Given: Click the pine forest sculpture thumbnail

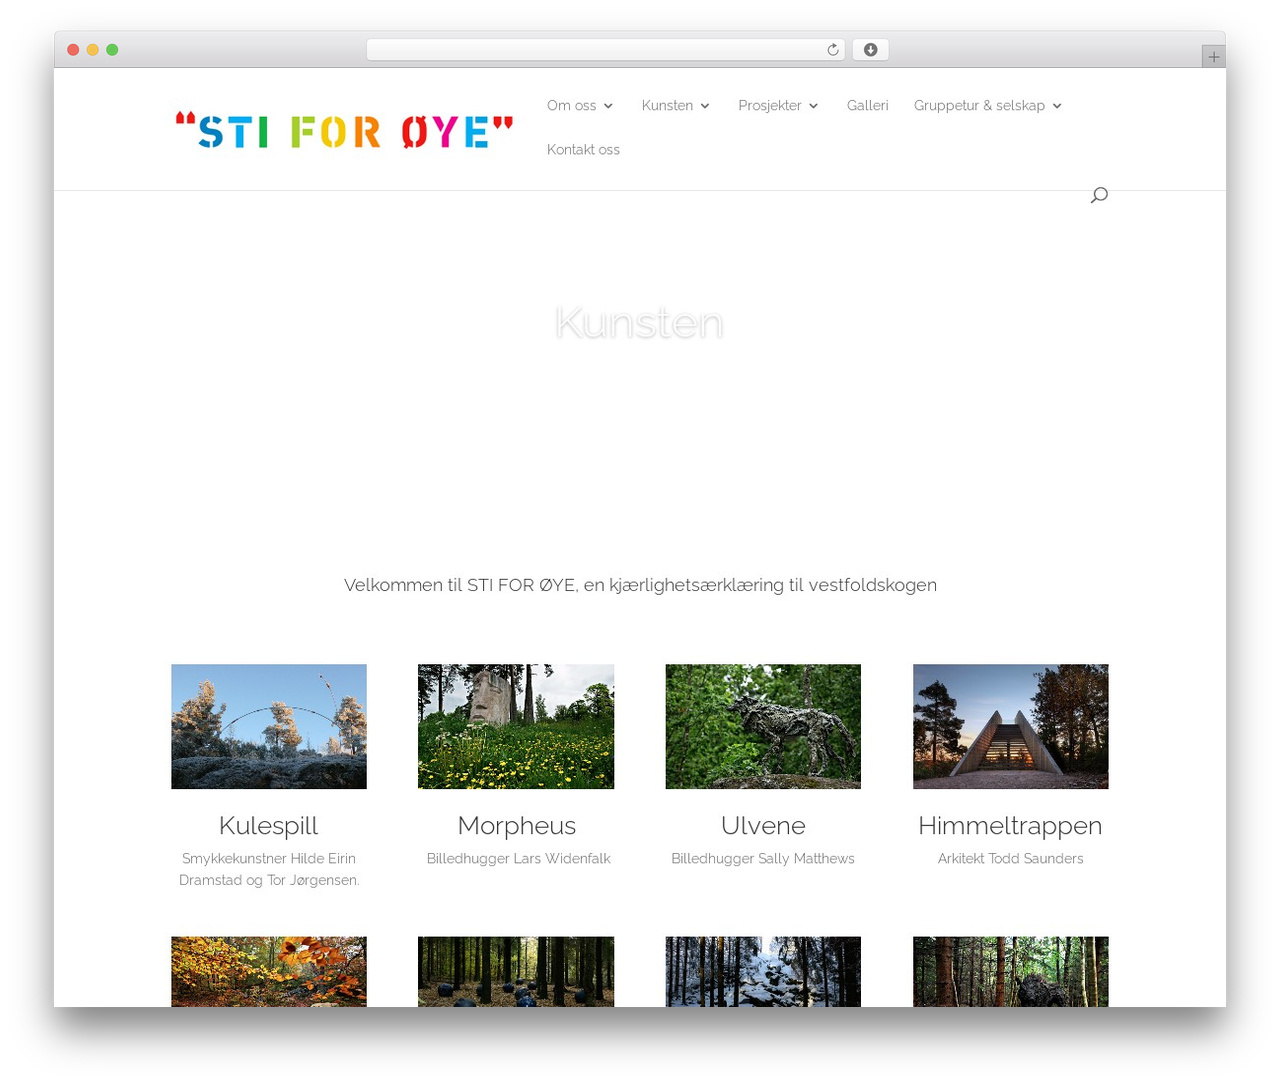Looking at the screenshot, I should point(1010,971).
